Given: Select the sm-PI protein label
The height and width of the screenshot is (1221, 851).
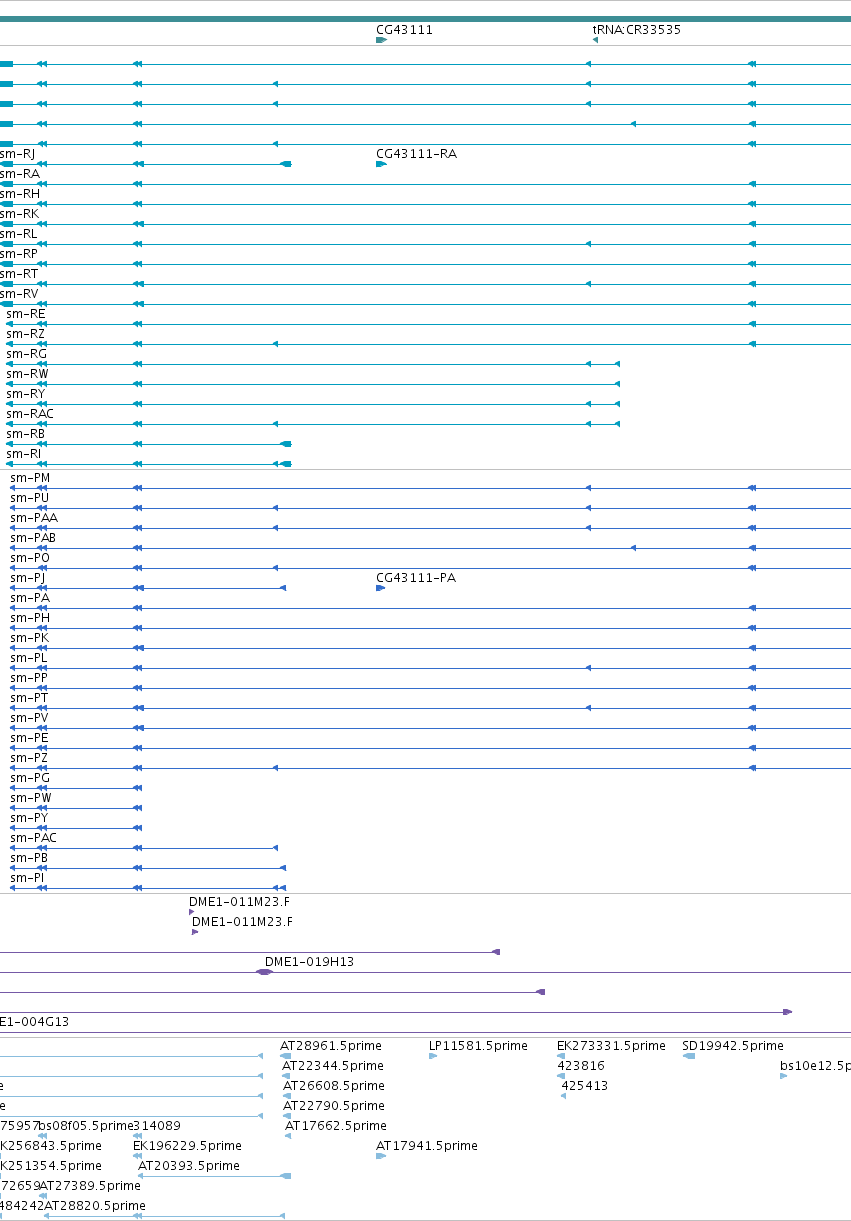Looking at the screenshot, I should point(28,878).
